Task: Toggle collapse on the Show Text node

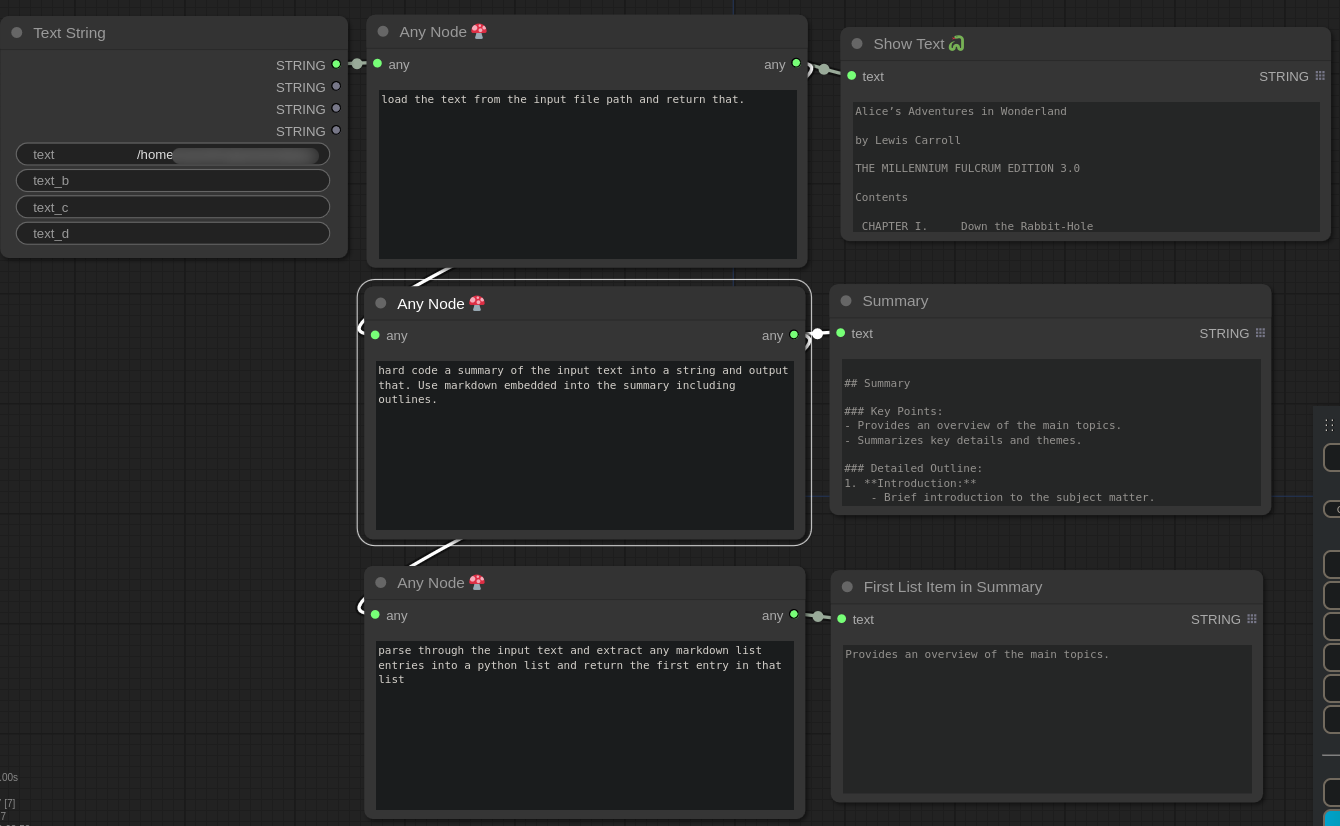Action: [x=857, y=43]
